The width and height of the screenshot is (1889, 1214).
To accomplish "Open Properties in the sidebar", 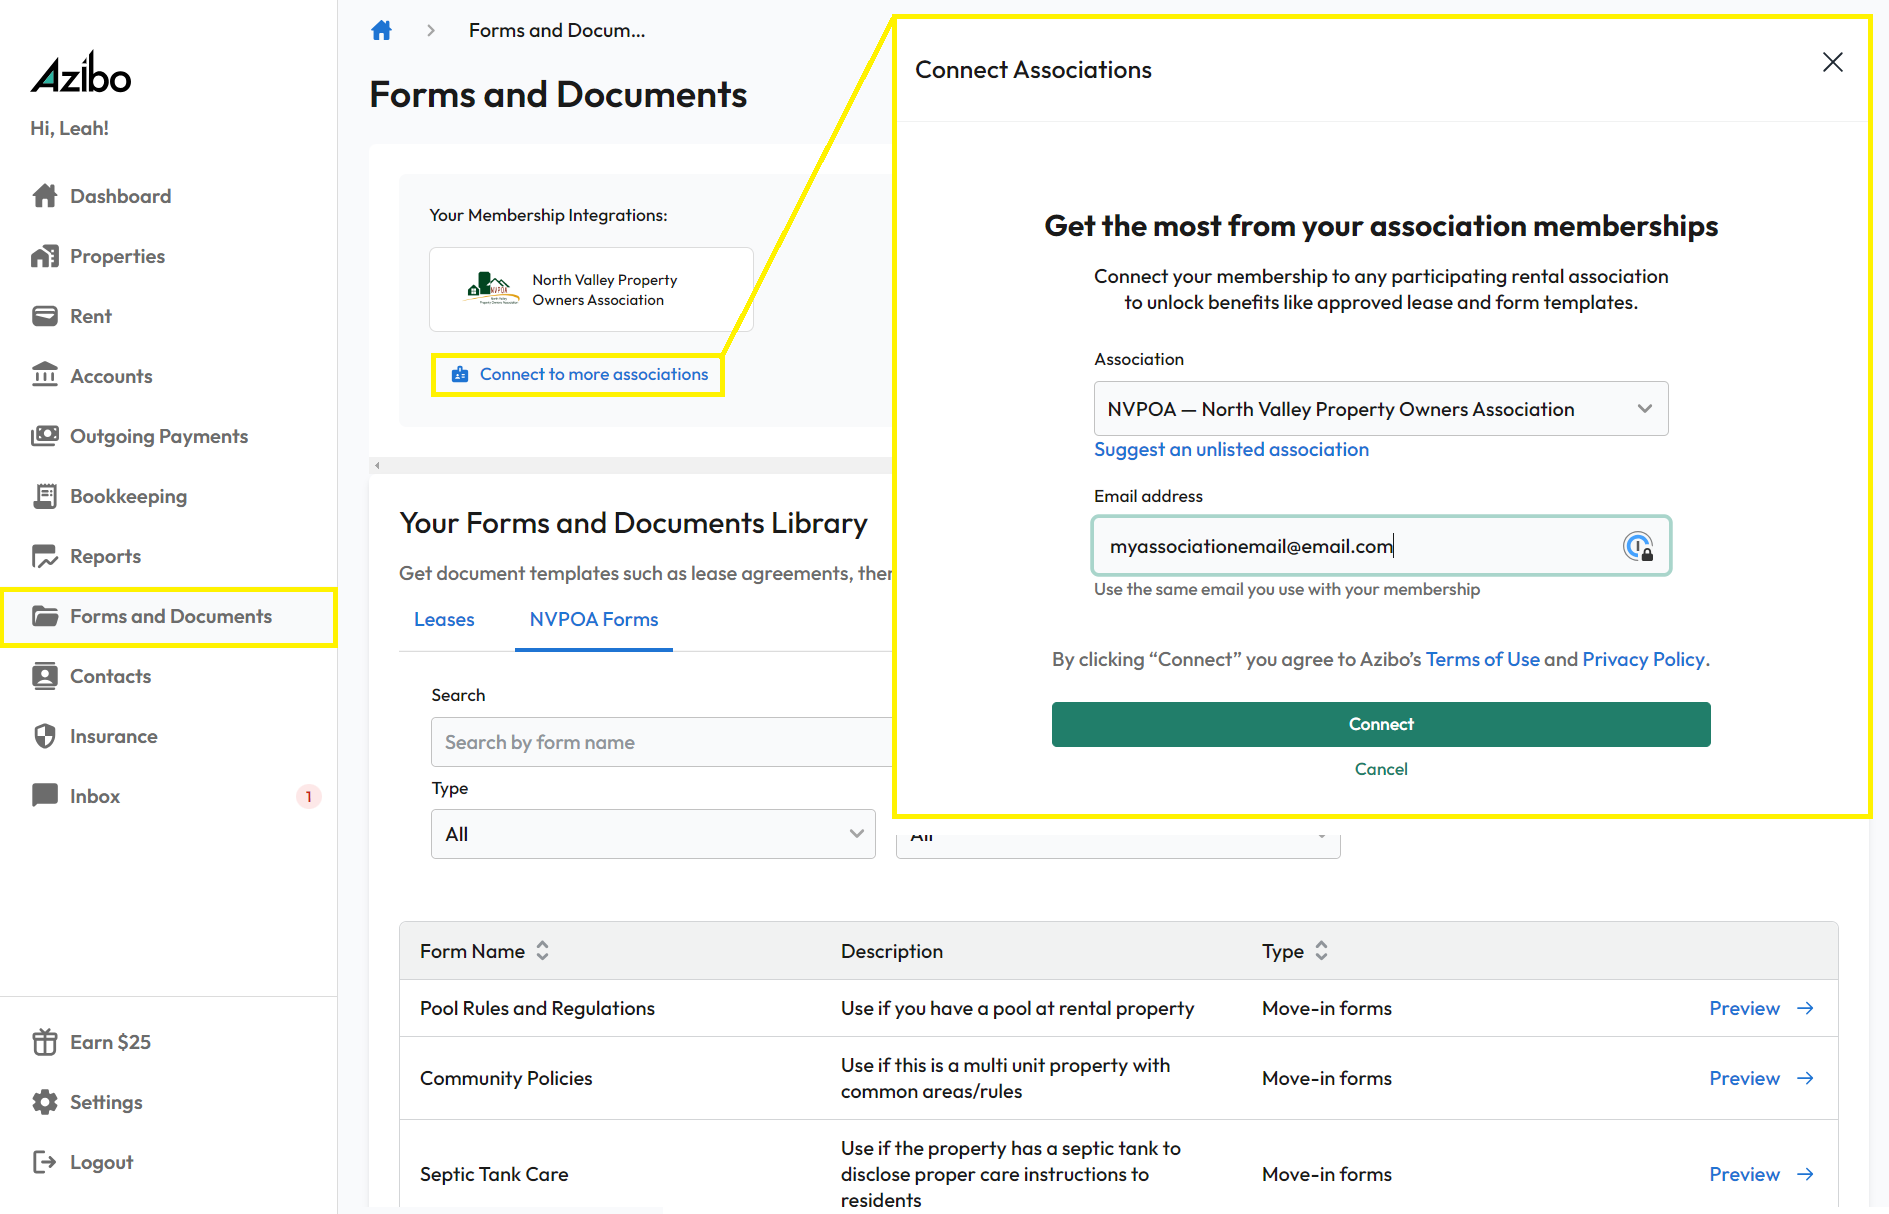I will [x=117, y=256].
